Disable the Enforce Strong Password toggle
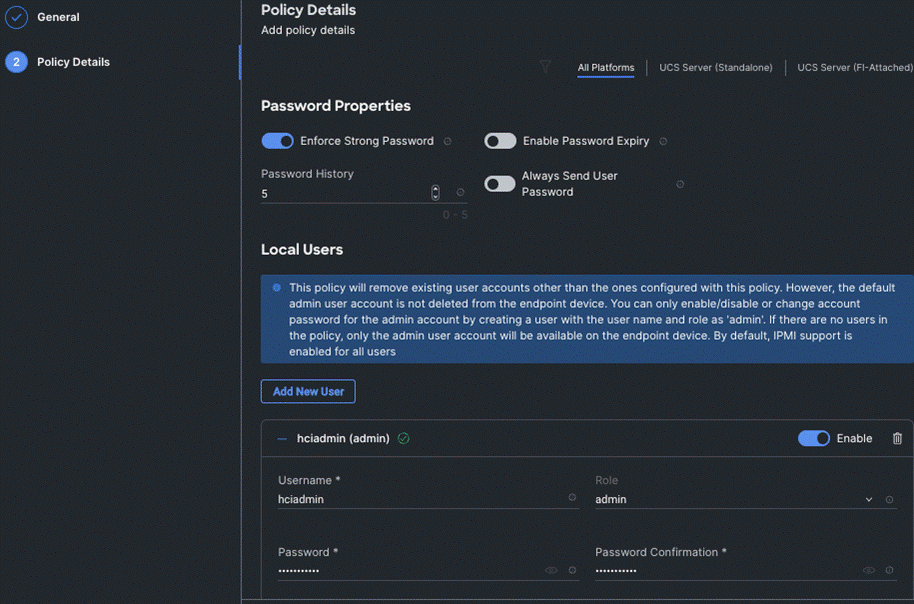Screen dimensions: 914x604 point(277,141)
